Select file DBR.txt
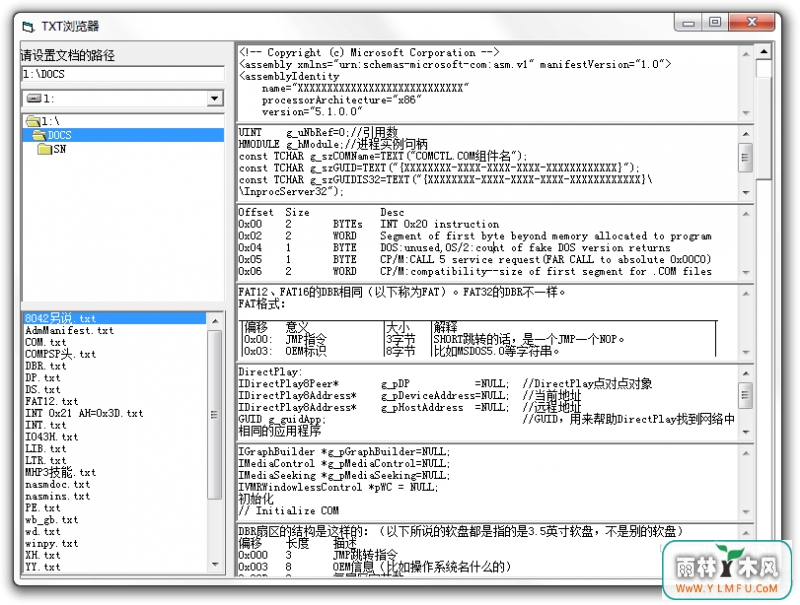The image size is (800, 605). click(x=45, y=366)
